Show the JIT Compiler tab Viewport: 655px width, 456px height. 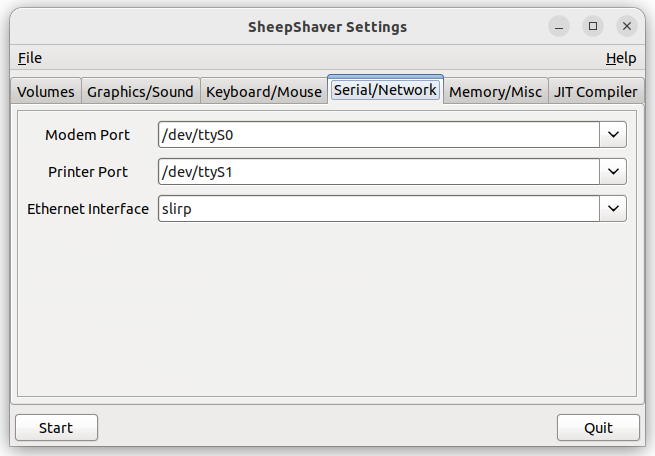tap(596, 91)
